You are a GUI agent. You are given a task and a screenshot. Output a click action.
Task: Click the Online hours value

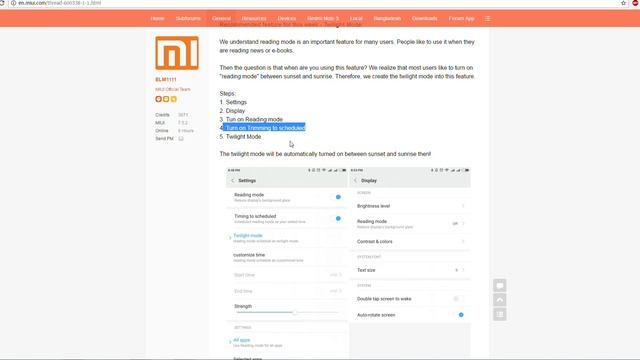click(x=186, y=131)
